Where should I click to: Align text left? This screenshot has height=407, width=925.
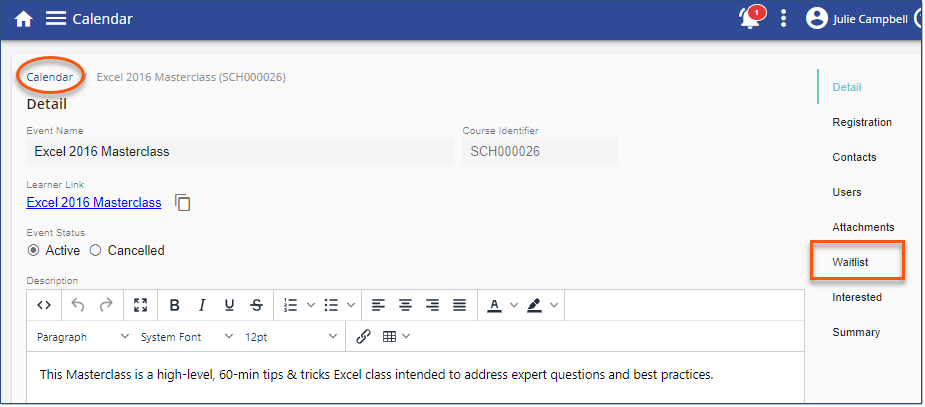(378, 305)
